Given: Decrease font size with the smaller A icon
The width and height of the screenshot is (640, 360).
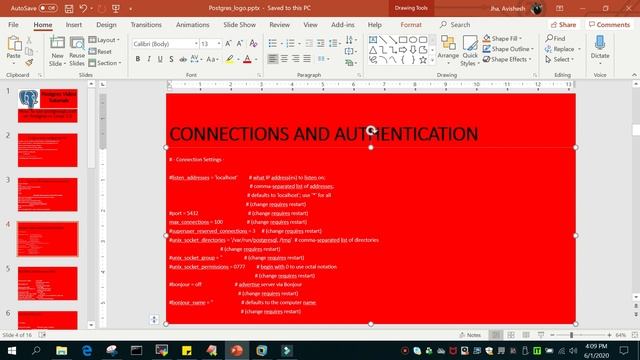Looking at the screenshot, I should point(240,43).
